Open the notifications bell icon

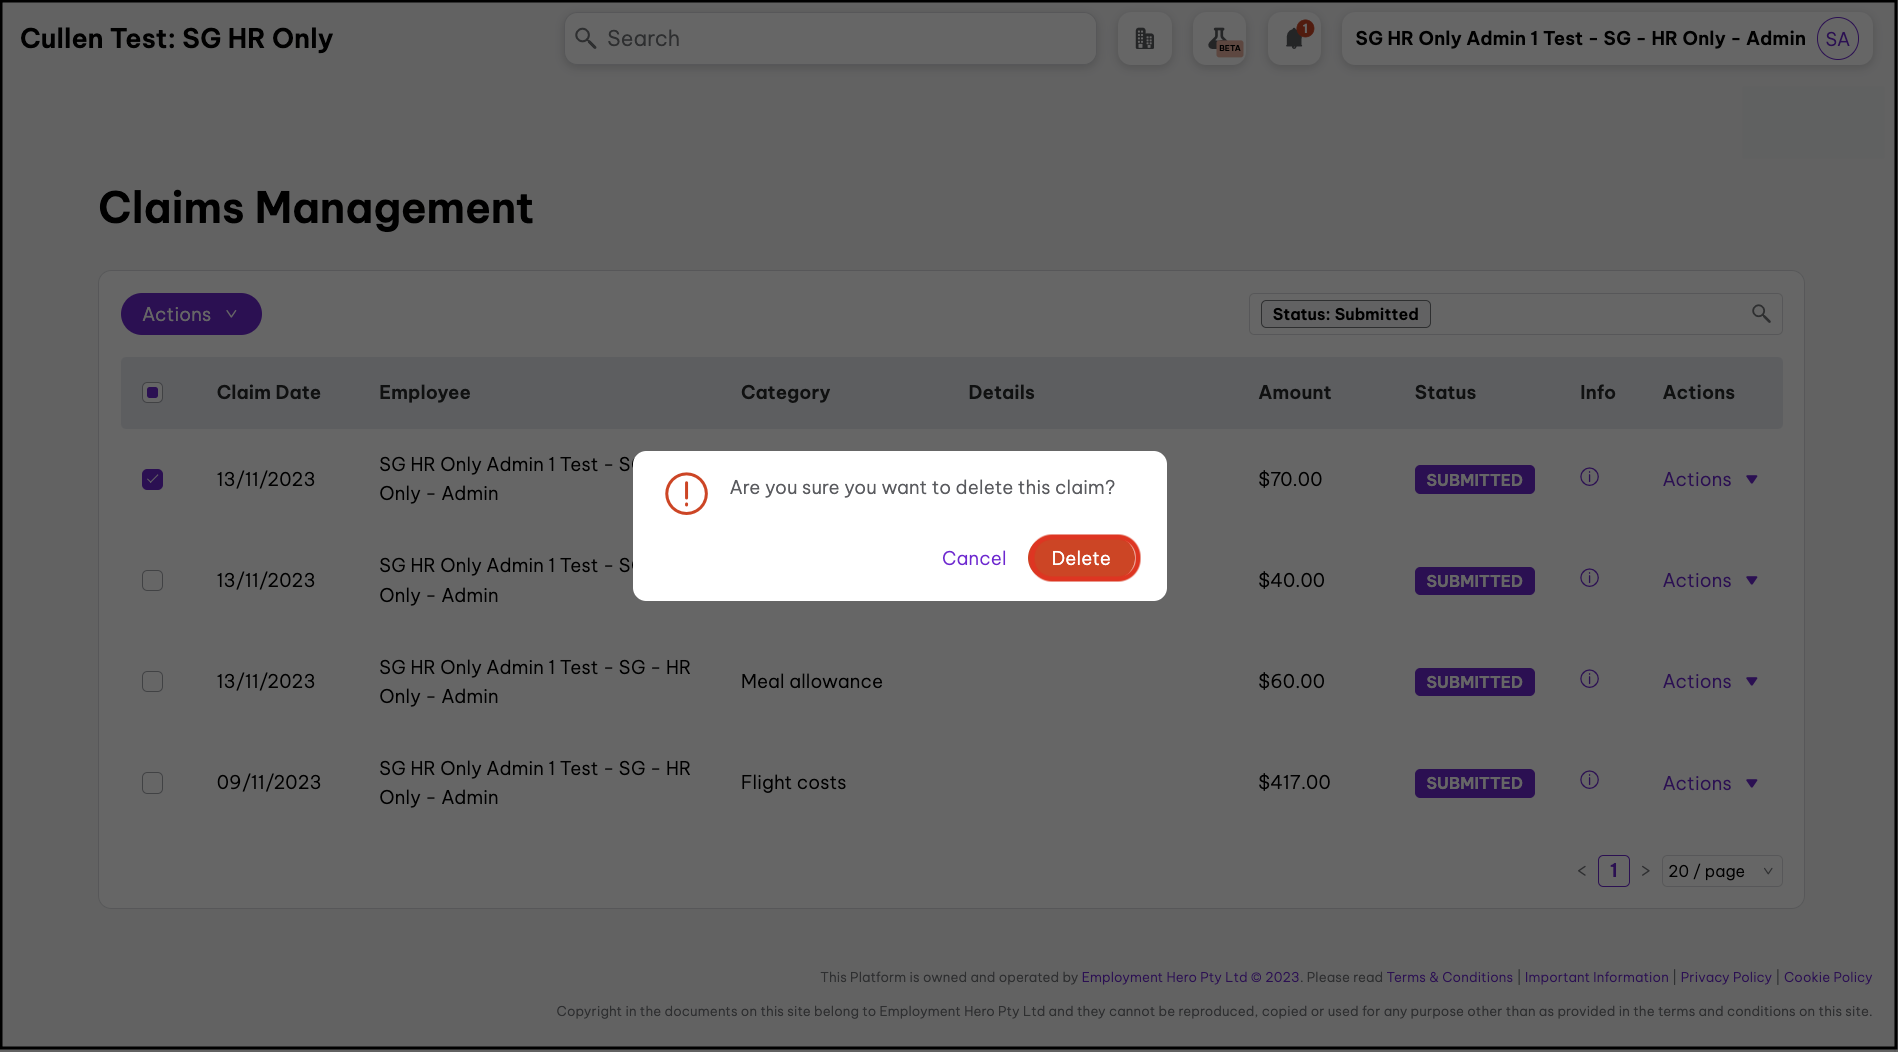click(x=1294, y=39)
